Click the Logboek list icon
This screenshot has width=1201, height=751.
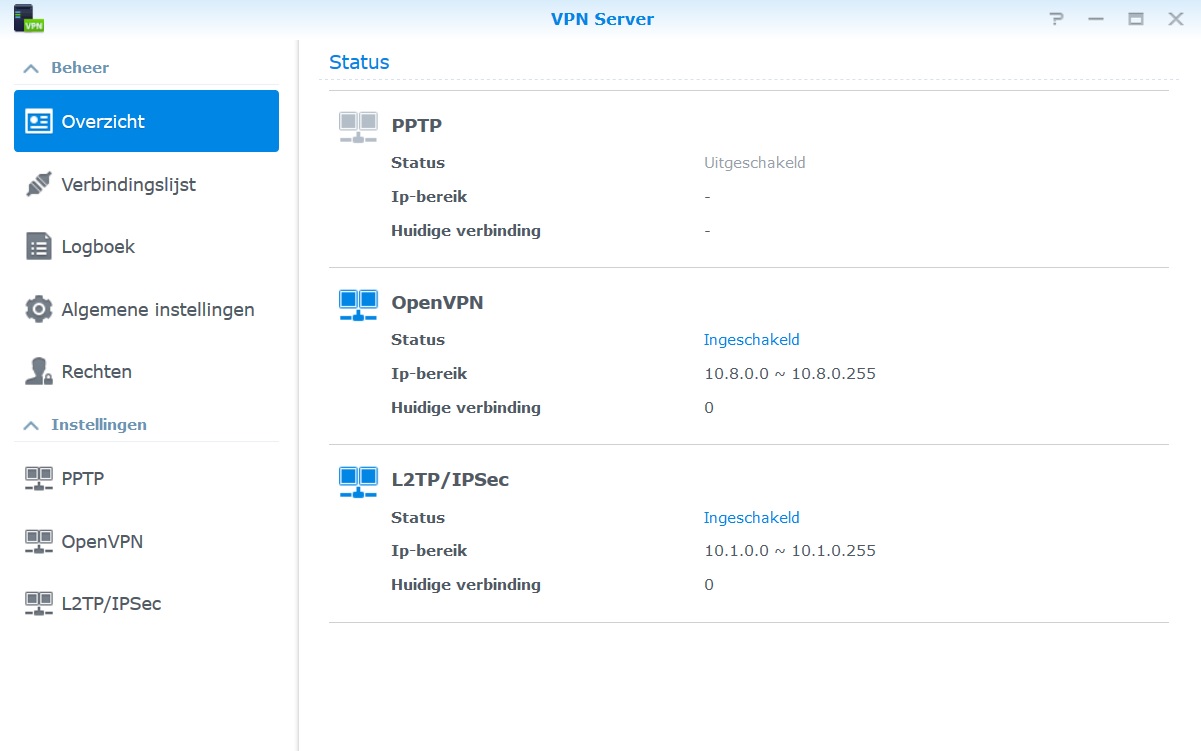coord(38,247)
